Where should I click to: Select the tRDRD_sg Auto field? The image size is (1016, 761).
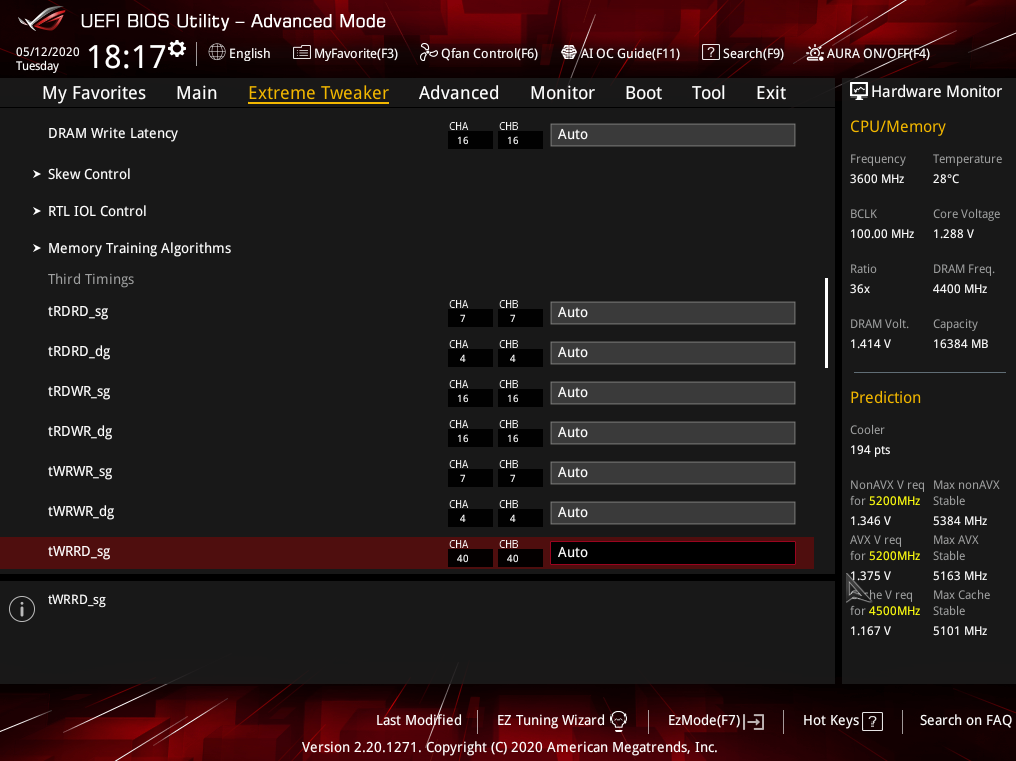673,312
